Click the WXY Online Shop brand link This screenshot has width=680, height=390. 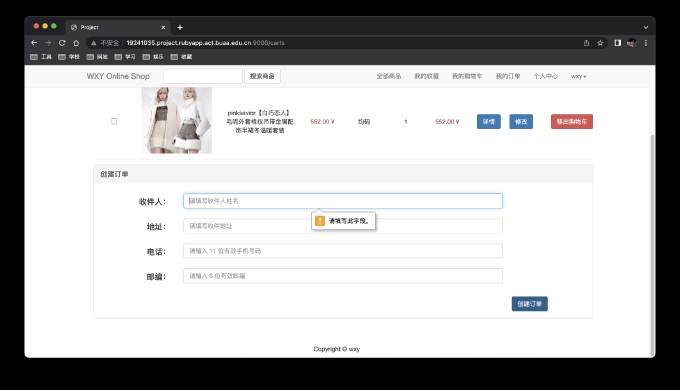(118, 76)
